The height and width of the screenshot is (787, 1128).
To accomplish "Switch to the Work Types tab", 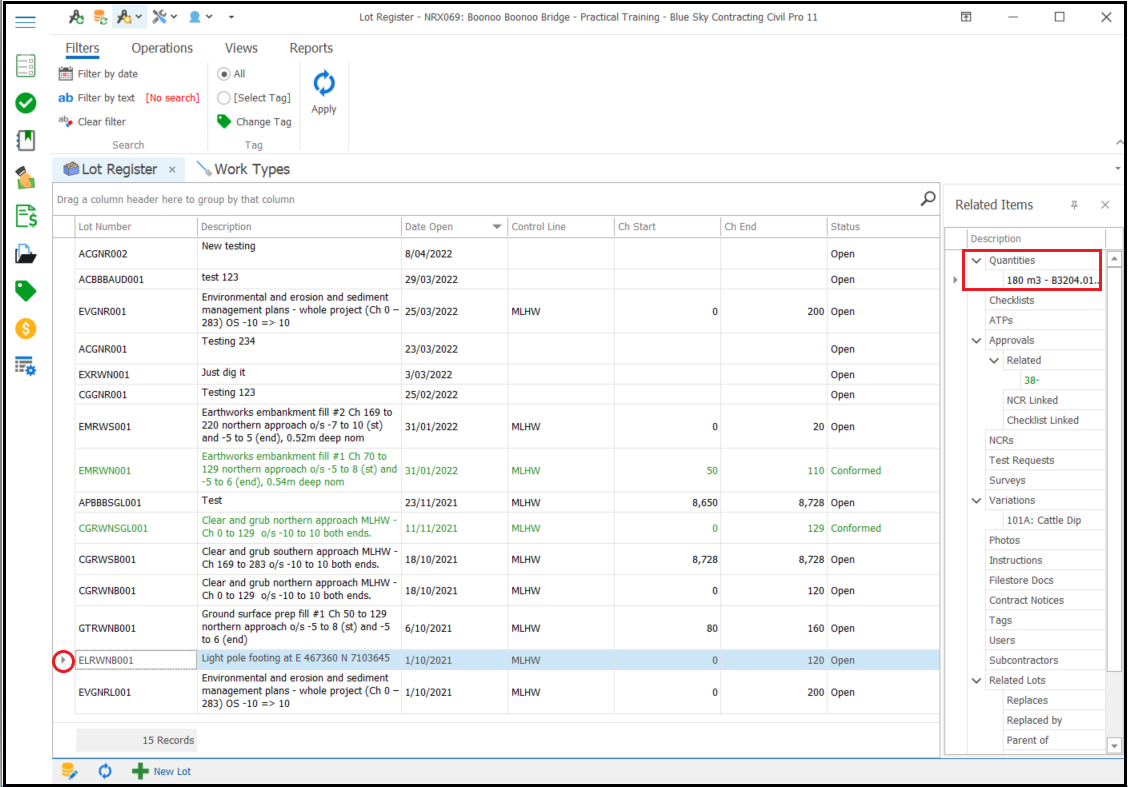I will click(243, 170).
